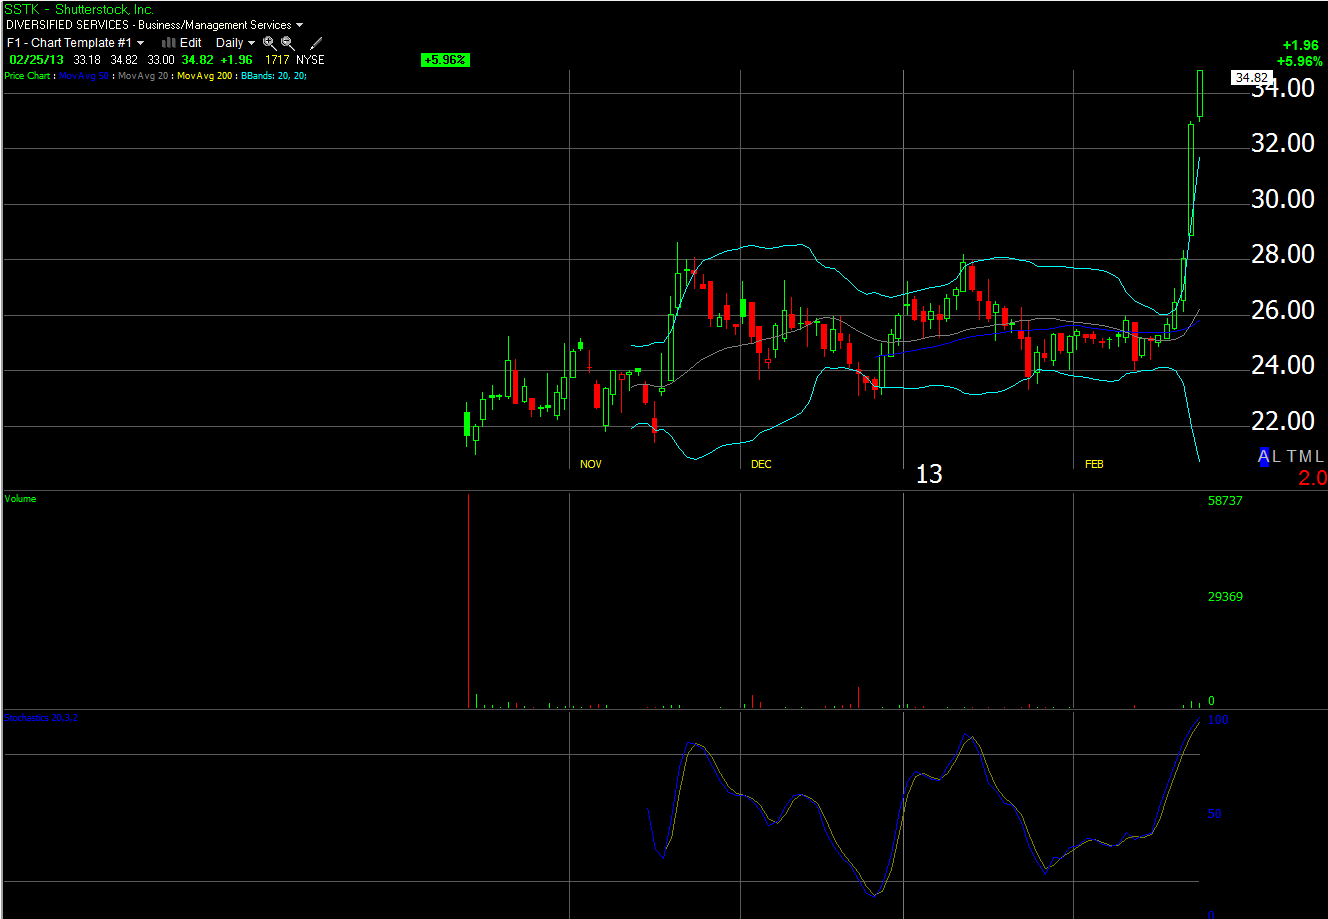Open the Edit chart option
Image resolution: width=1328 pixels, height=919 pixels.
click(x=190, y=43)
